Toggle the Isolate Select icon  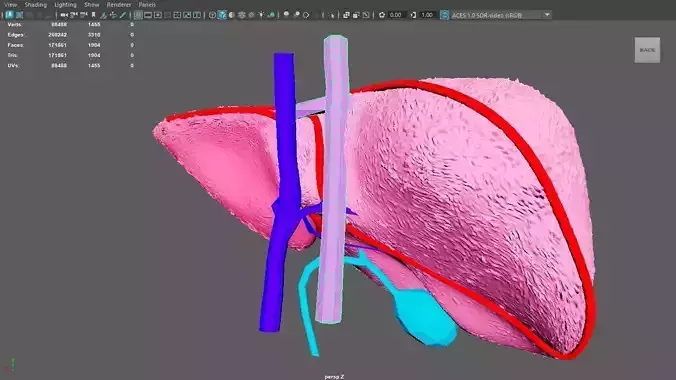coord(332,15)
